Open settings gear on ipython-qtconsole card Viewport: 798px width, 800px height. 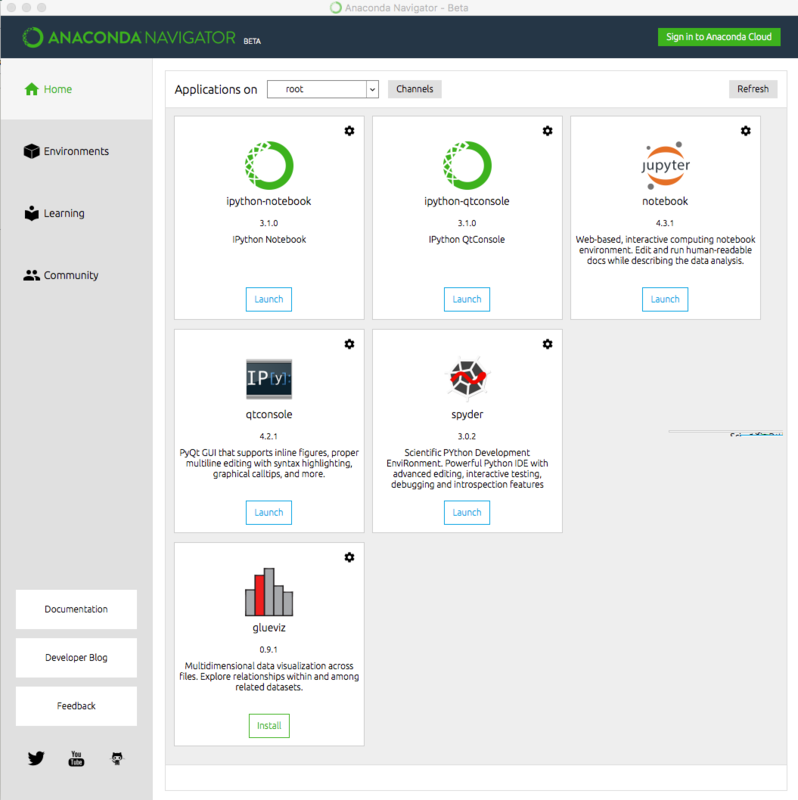[x=547, y=131]
